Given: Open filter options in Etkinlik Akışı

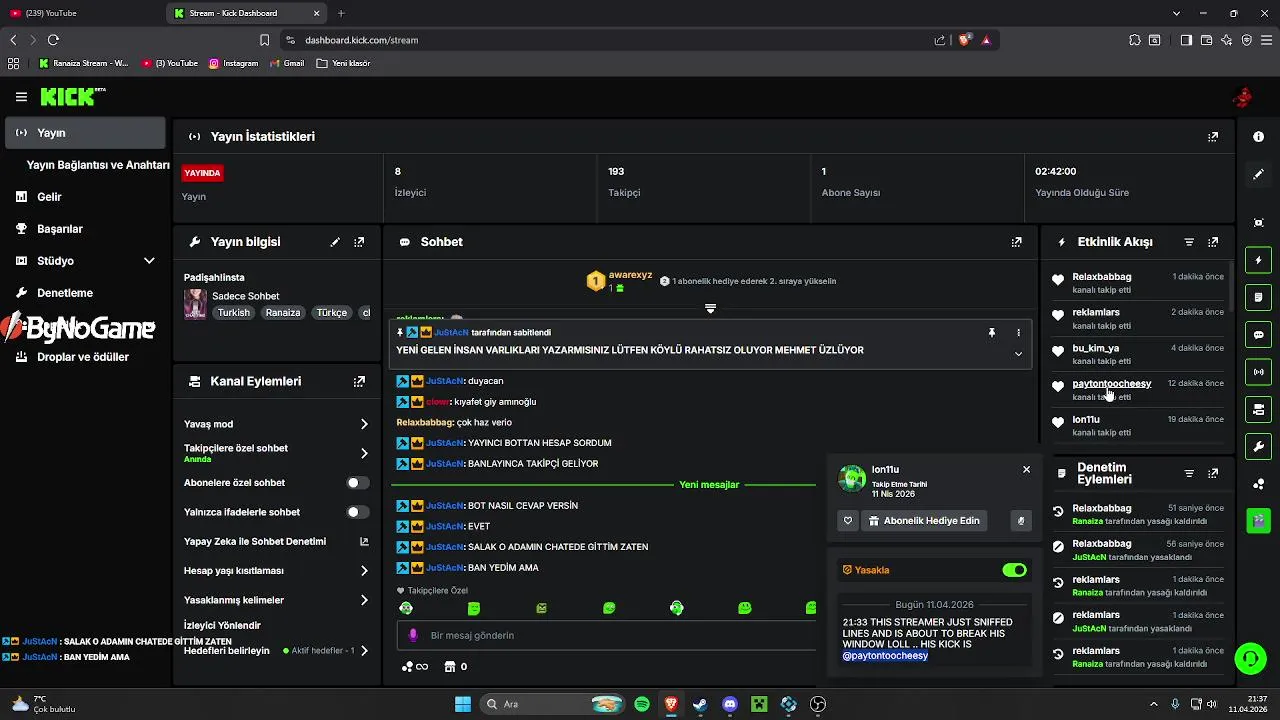Looking at the screenshot, I should click(1189, 242).
